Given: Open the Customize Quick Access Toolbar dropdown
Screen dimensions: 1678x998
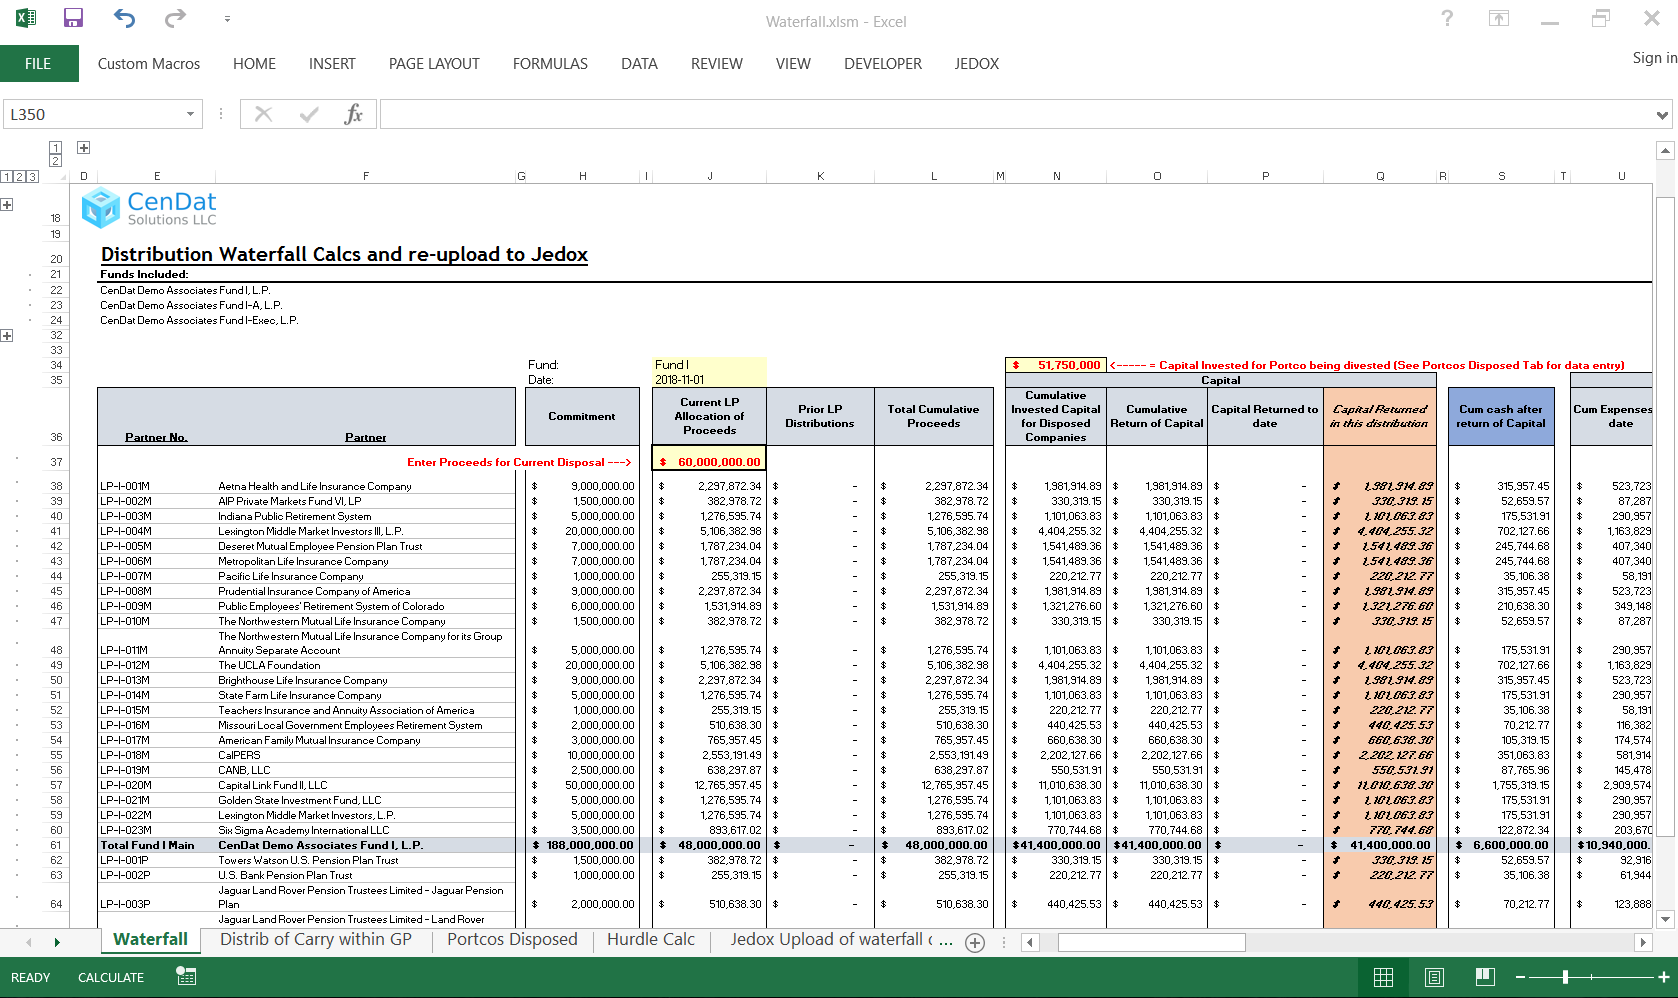Looking at the screenshot, I should coord(227,19).
